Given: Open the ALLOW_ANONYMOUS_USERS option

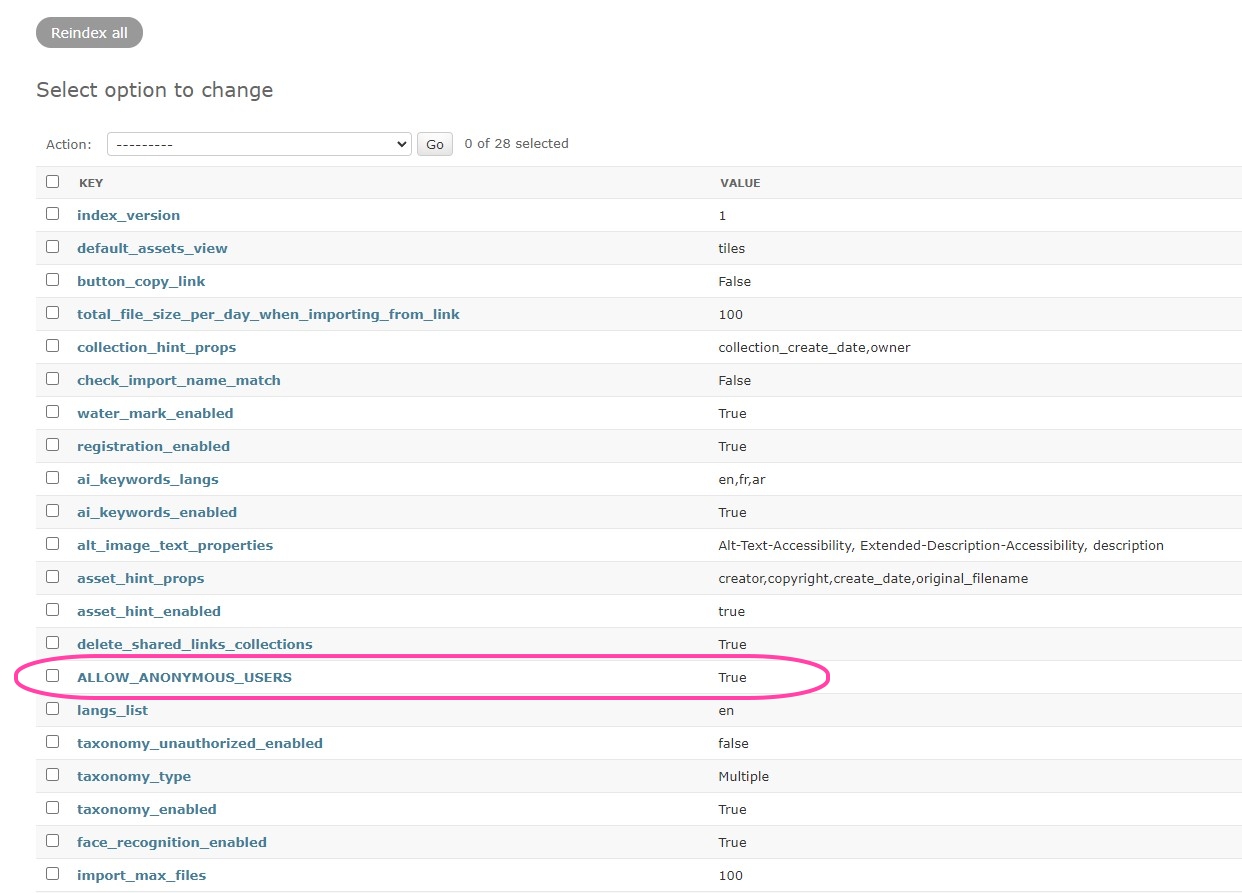Looking at the screenshot, I should (x=185, y=677).
